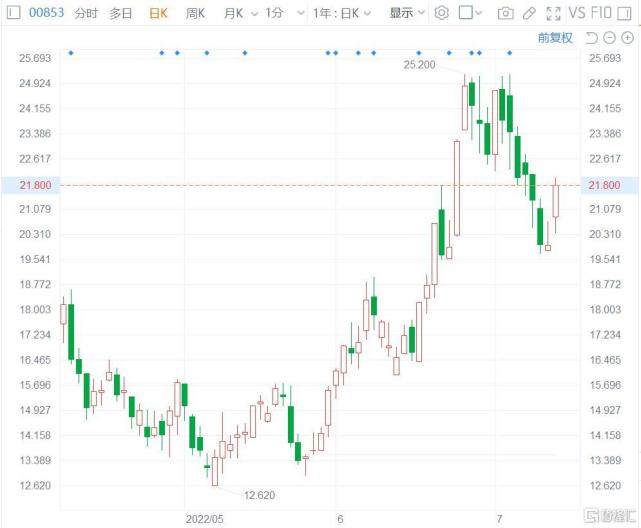Image resolution: width=641 pixels, height=528 pixels.
Task: Open the VS compare function
Action: coord(577,13)
